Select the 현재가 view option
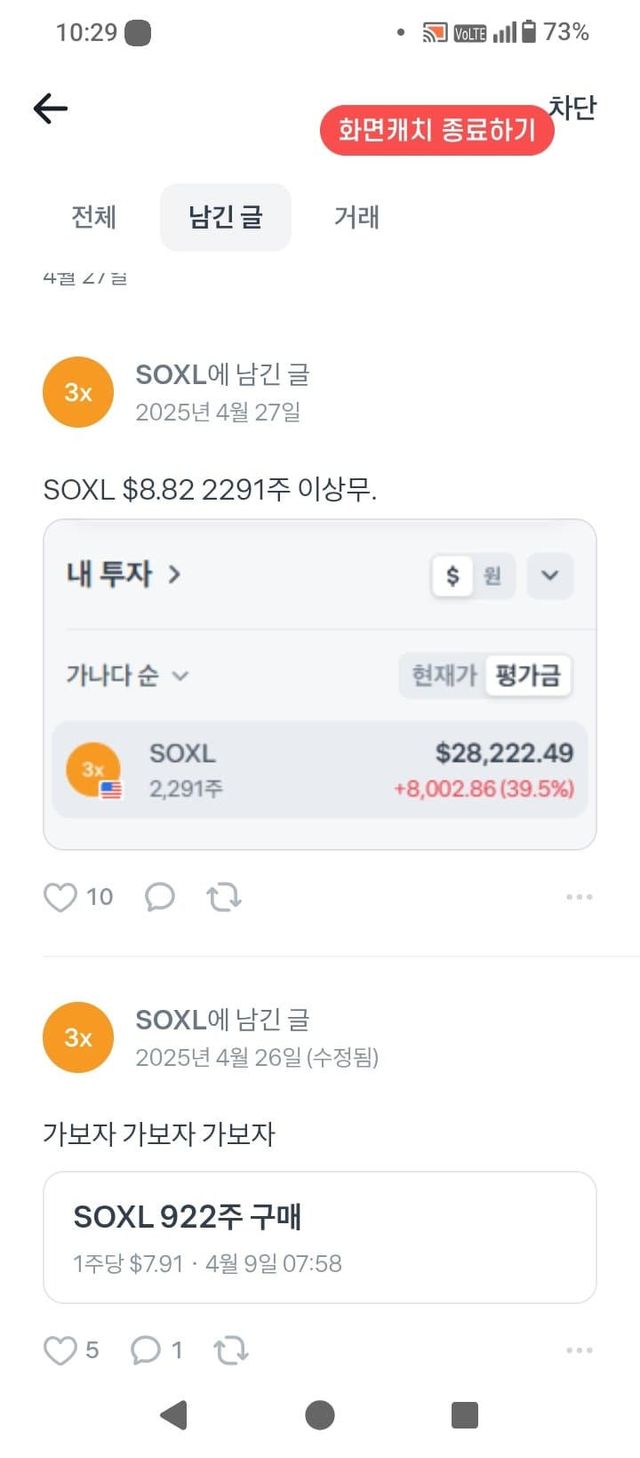This screenshot has width=640, height=1458. (444, 676)
